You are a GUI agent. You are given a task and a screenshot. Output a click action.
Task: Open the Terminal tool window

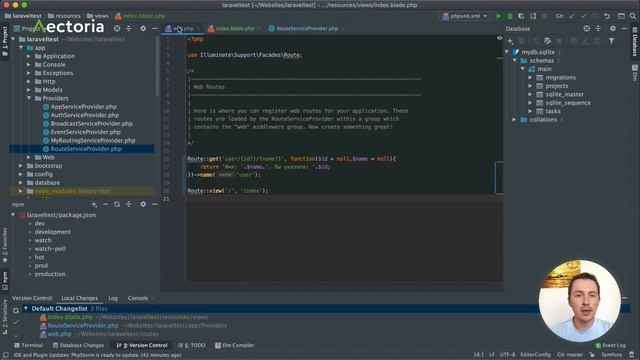28,345
